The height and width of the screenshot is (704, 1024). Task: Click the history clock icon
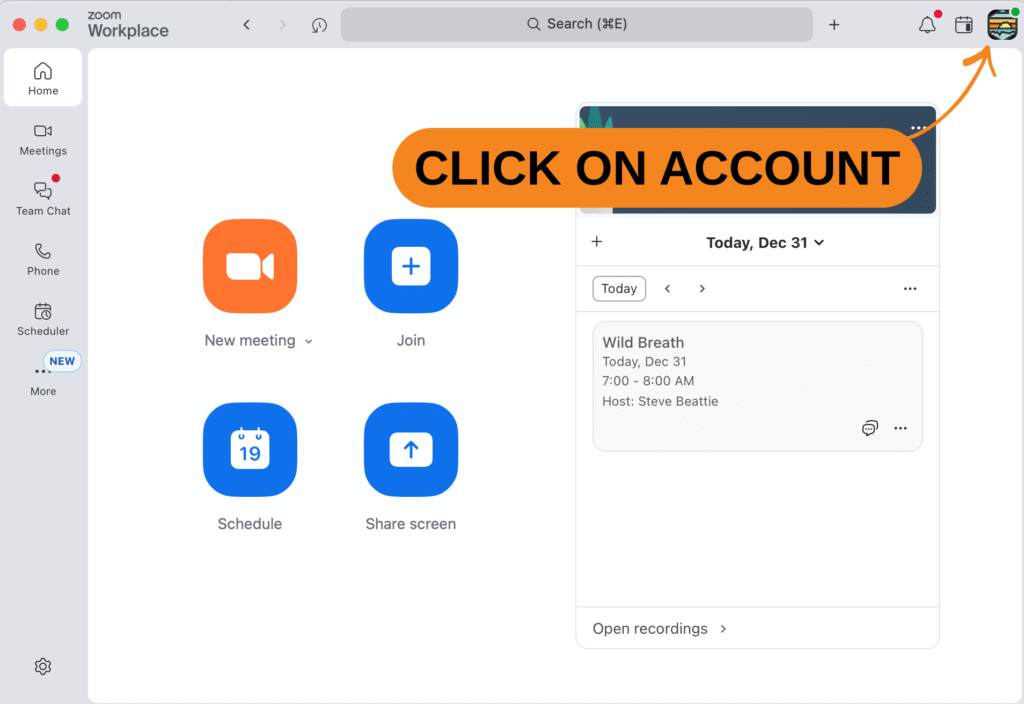click(x=319, y=25)
